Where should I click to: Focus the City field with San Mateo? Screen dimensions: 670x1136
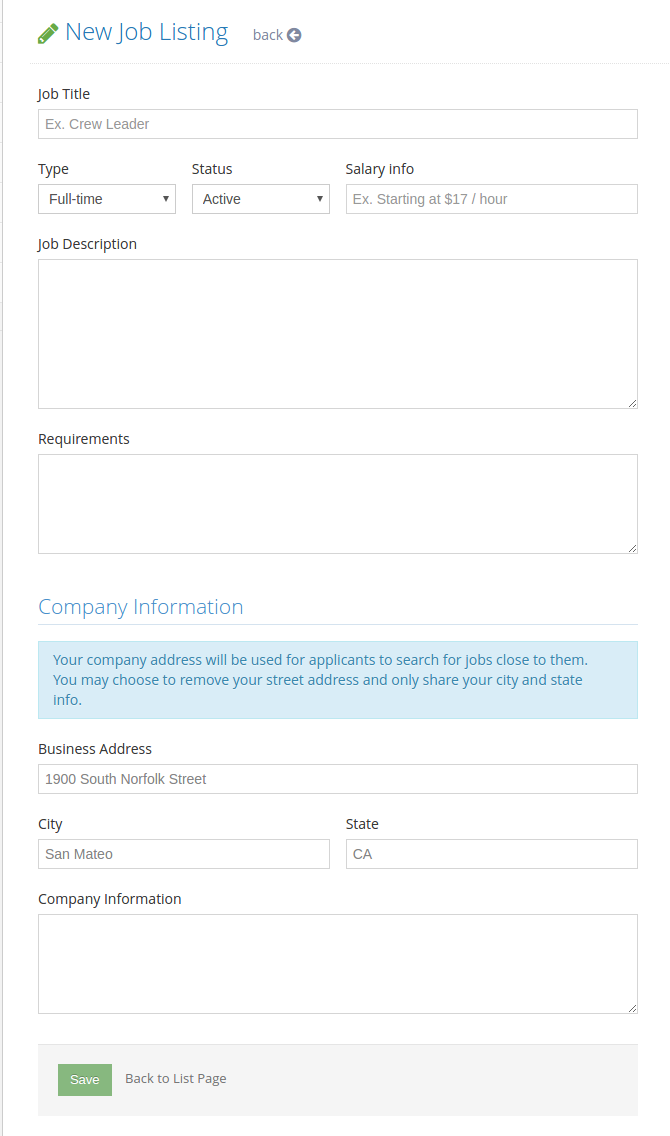[184, 854]
